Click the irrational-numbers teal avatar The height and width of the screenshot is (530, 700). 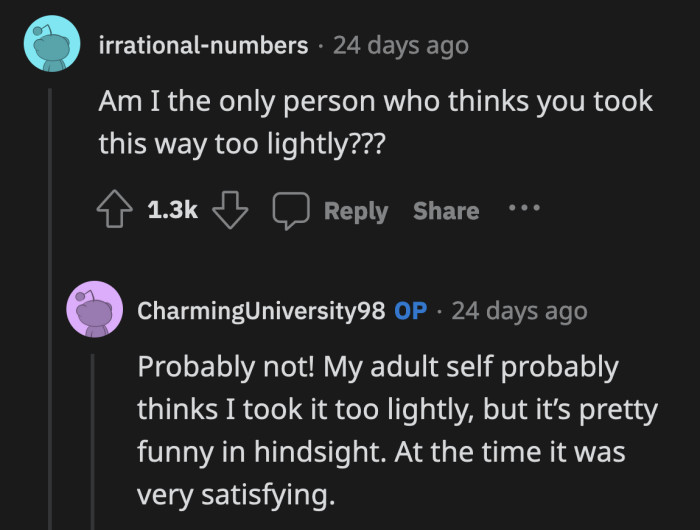pyautogui.click(x=51, y=45)
